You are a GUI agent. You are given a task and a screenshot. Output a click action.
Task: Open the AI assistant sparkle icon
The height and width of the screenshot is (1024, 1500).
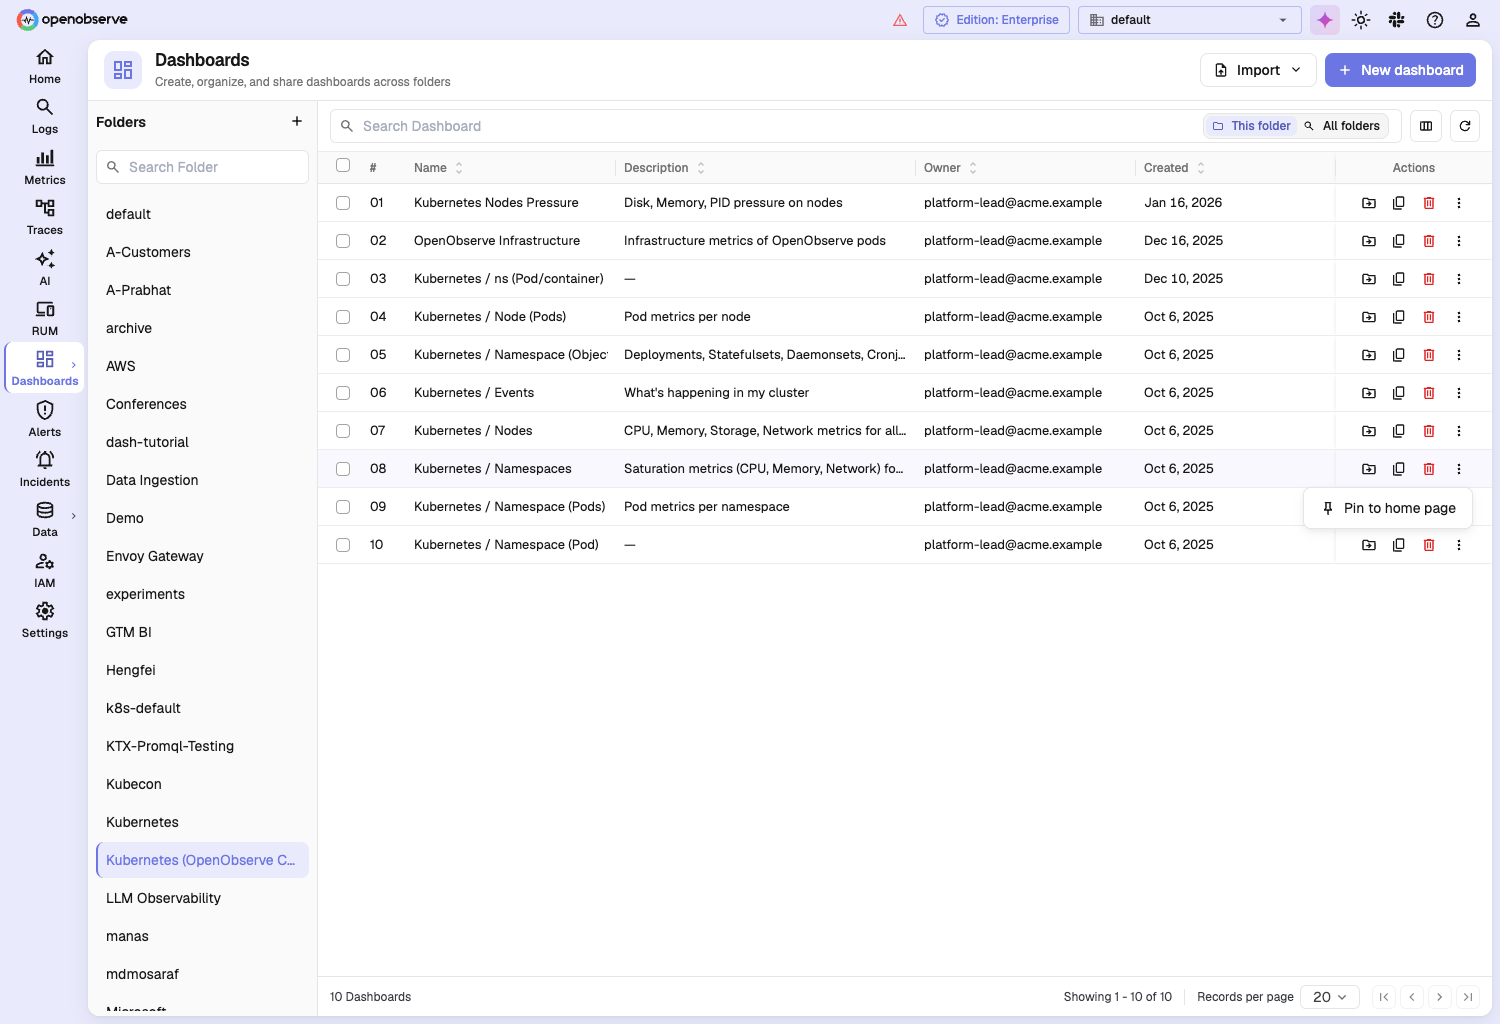[1325, 20]
